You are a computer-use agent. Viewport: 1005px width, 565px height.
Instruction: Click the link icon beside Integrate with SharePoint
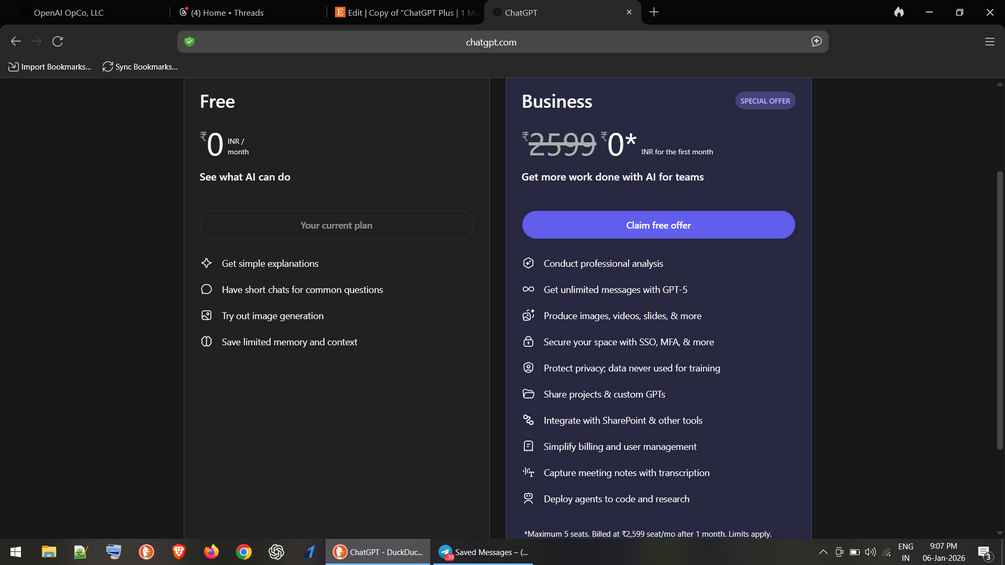coord(528,420)
